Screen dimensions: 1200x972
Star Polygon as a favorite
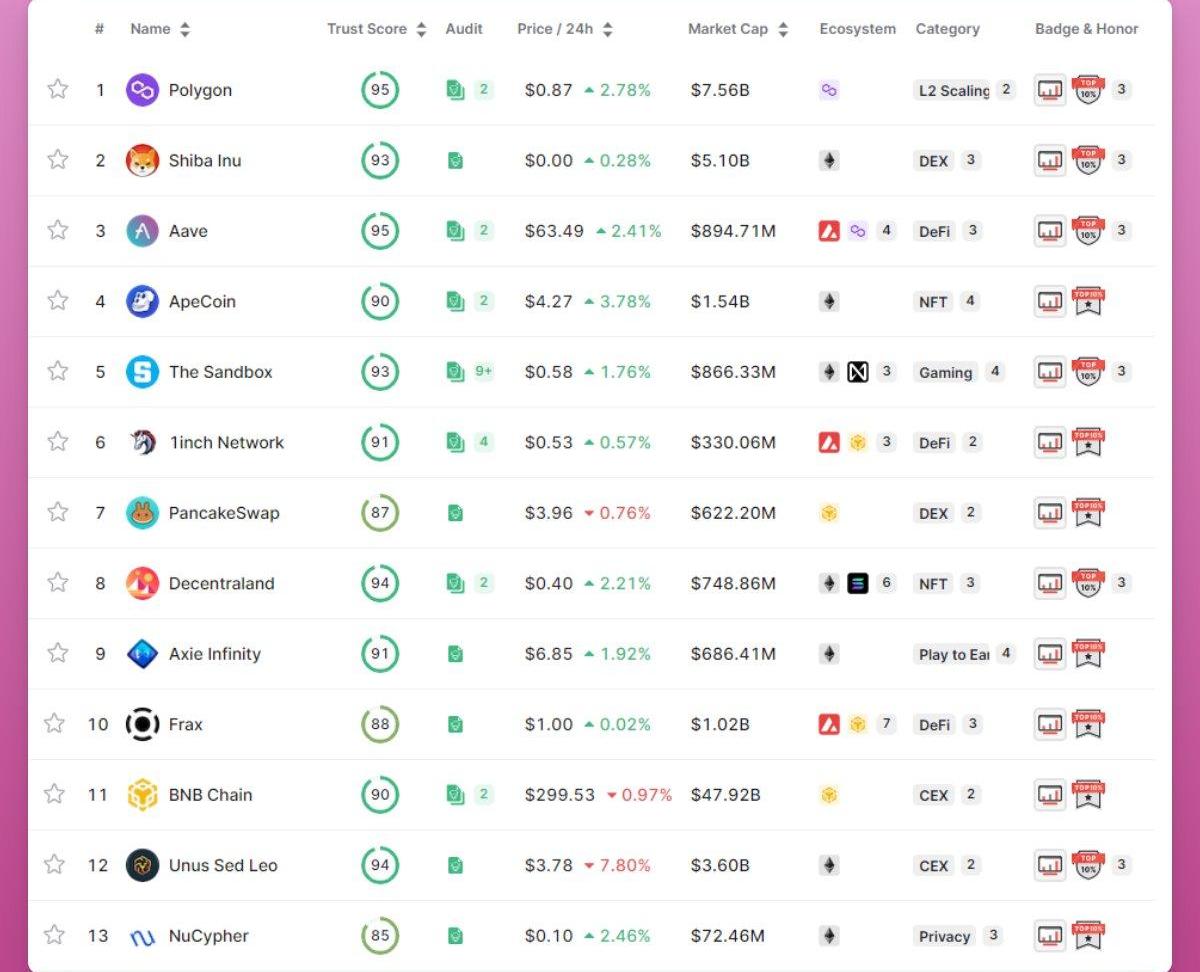[58, 90]
